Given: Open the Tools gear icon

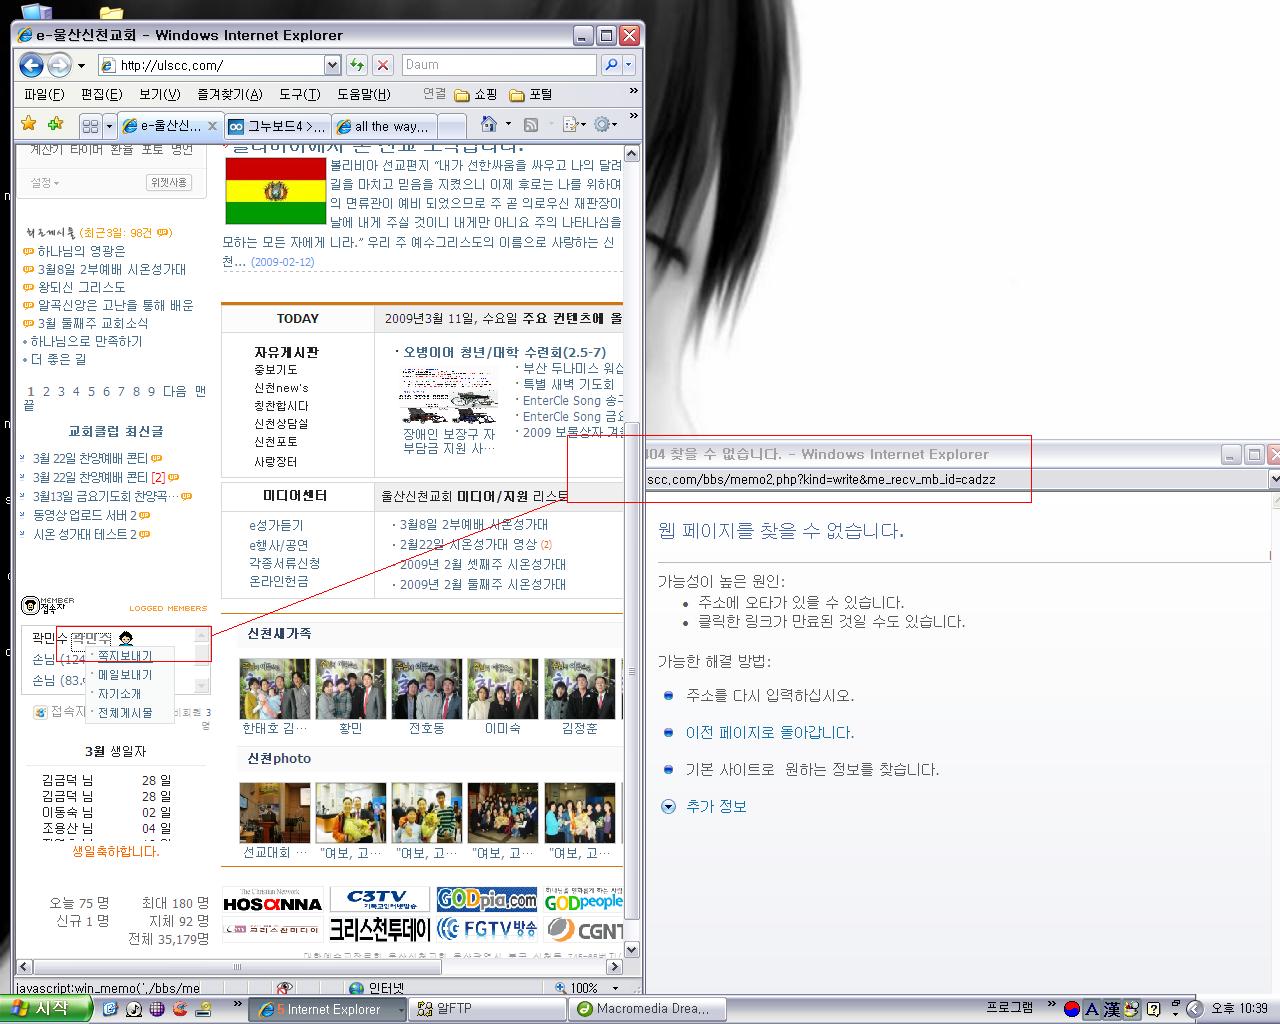Looking at the screenshot, I should [601, 124].
